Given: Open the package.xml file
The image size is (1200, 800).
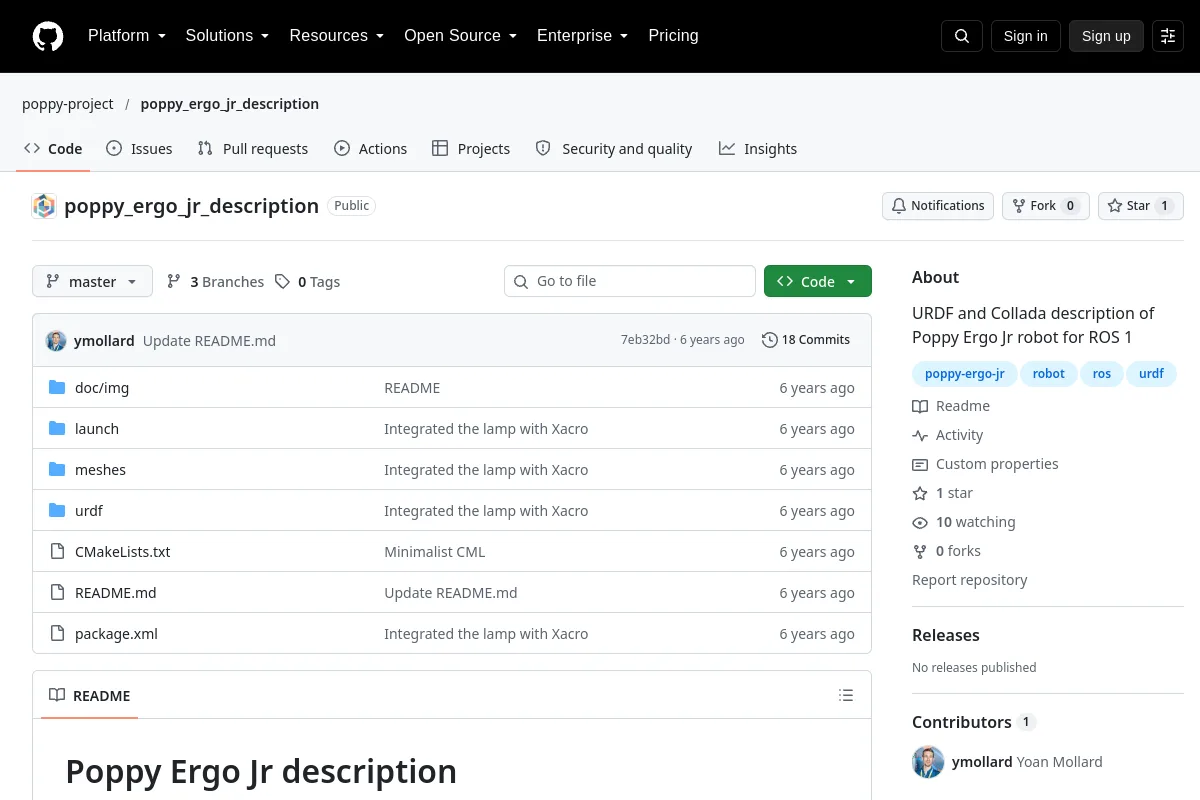Looking at the screenshot, I should (x=116, y=634).
